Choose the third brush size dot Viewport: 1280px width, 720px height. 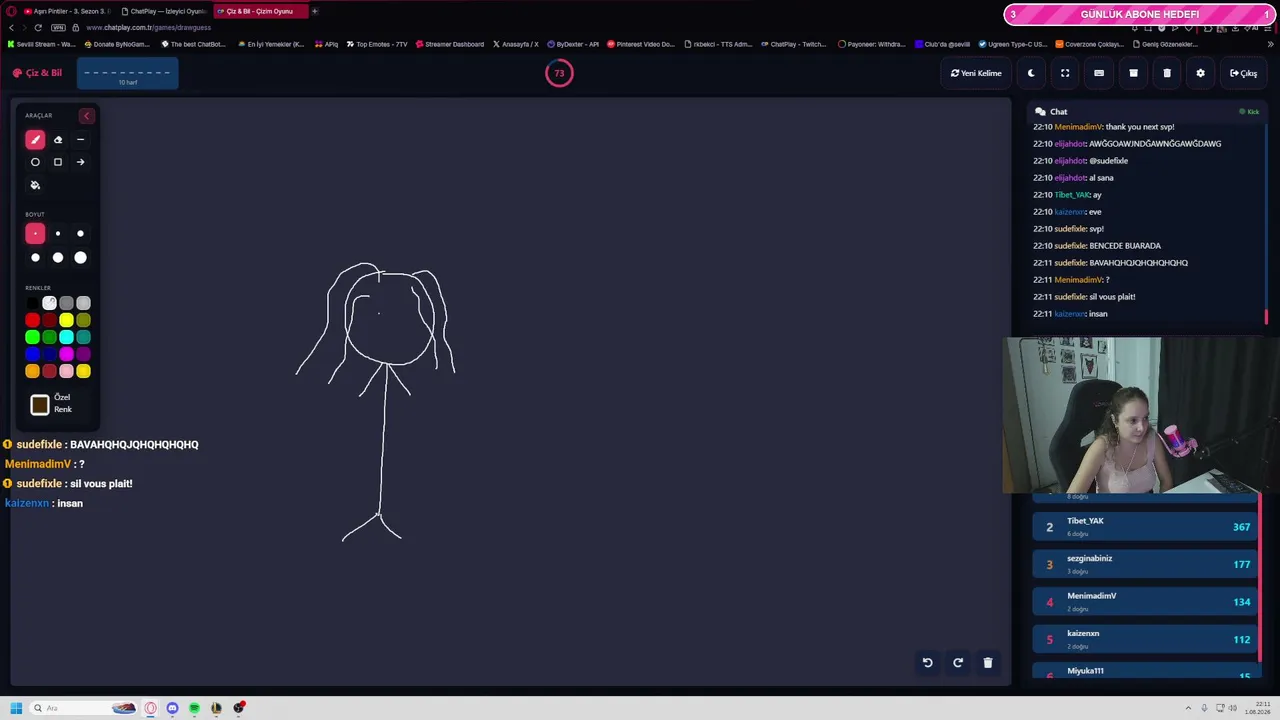click(x=81, y=234)
